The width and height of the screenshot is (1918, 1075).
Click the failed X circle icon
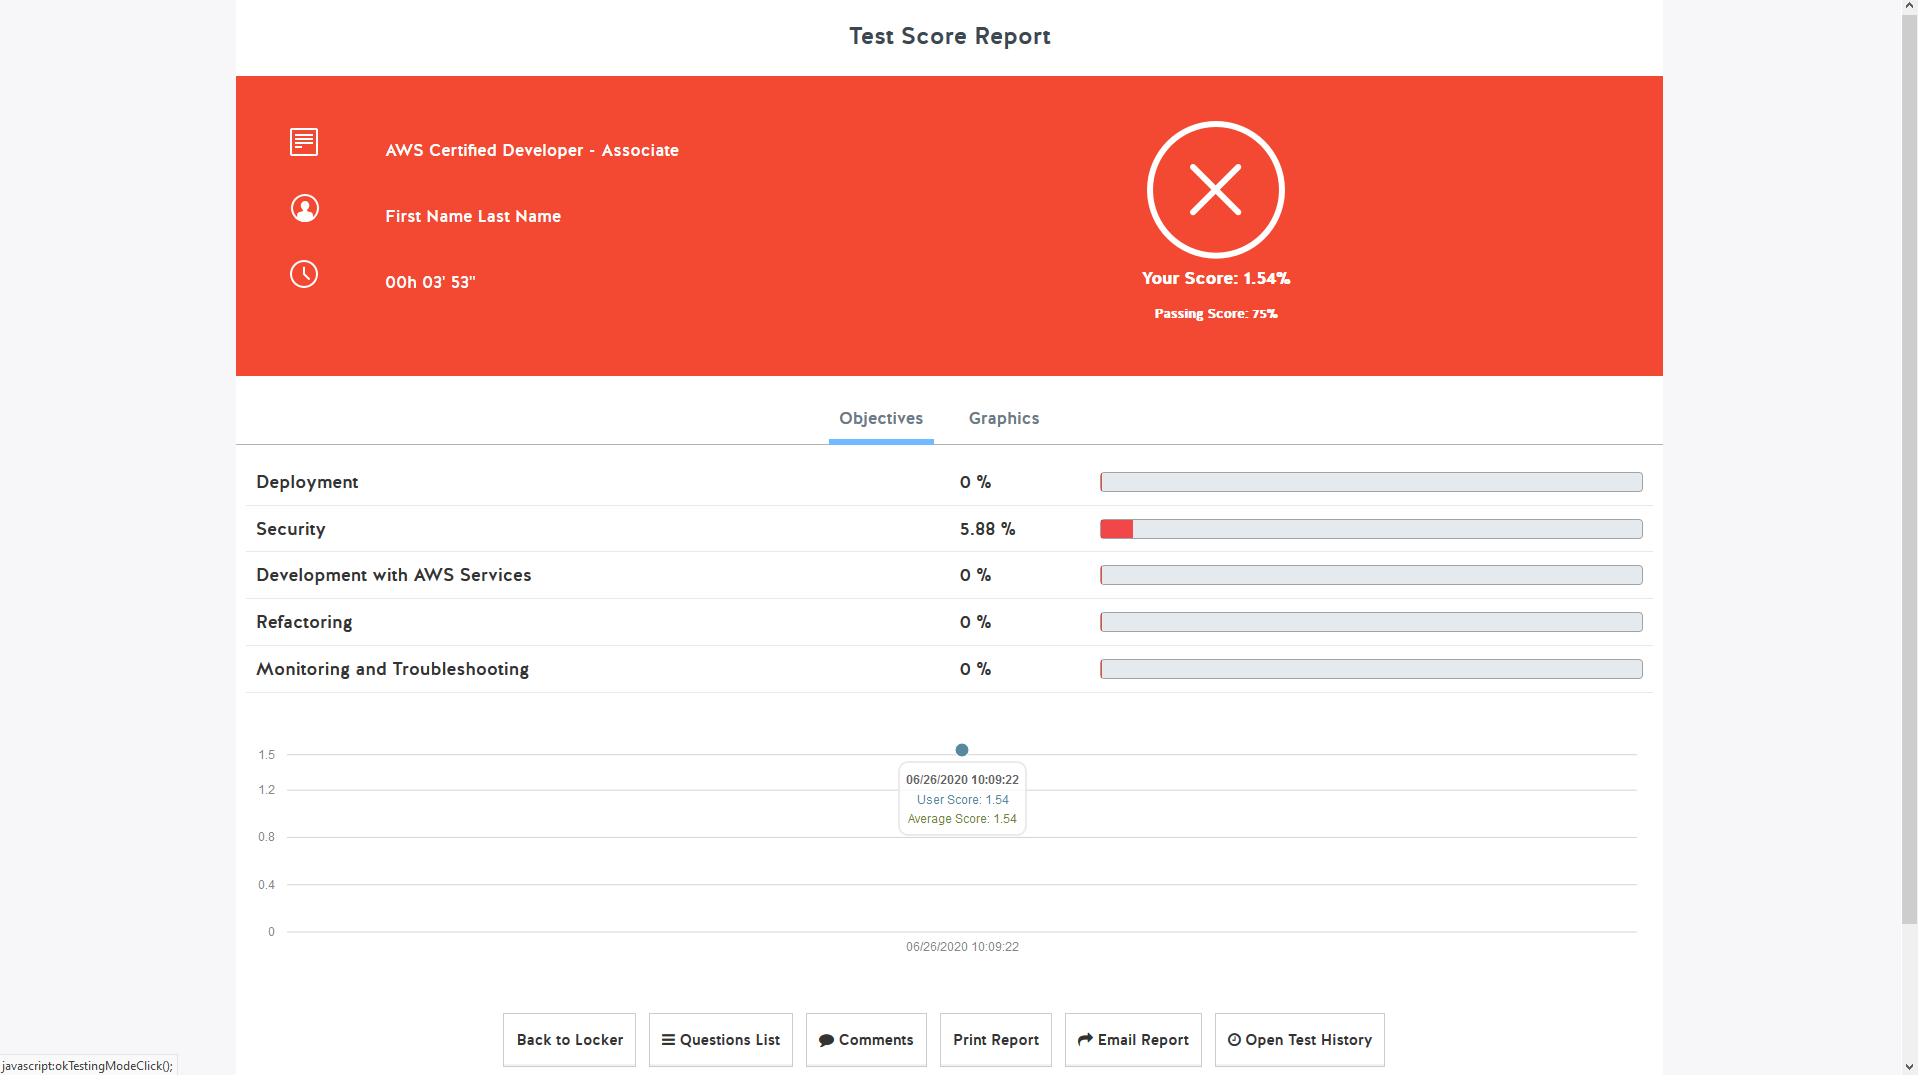pos(1215,190)
